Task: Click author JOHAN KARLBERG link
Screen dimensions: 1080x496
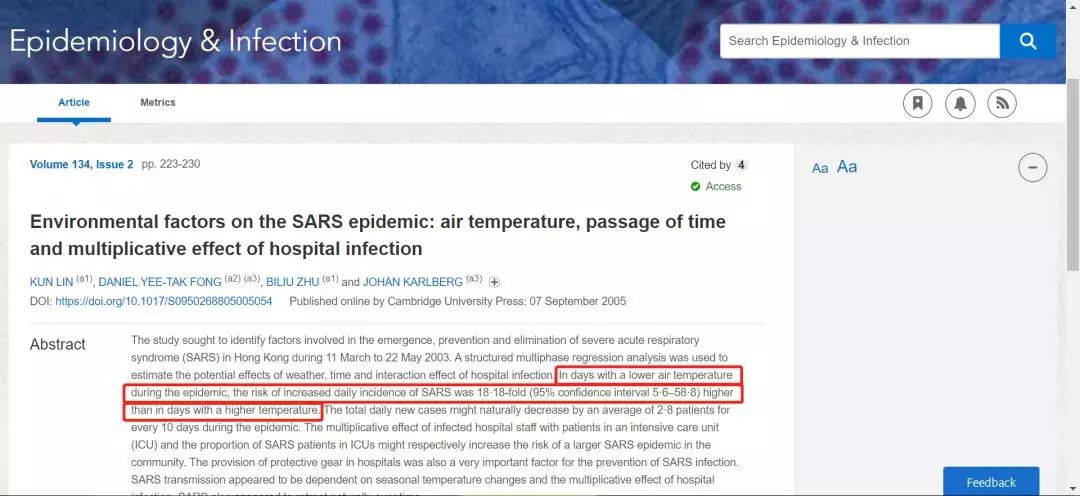Action: 412,282
